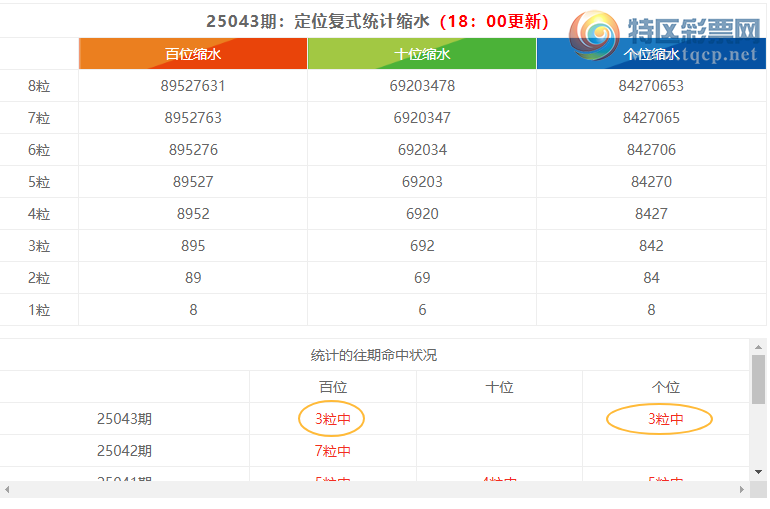Viewport: 770px width, 509px height.
Task: Select the 2粒 row label
Action: coord(39,278)
